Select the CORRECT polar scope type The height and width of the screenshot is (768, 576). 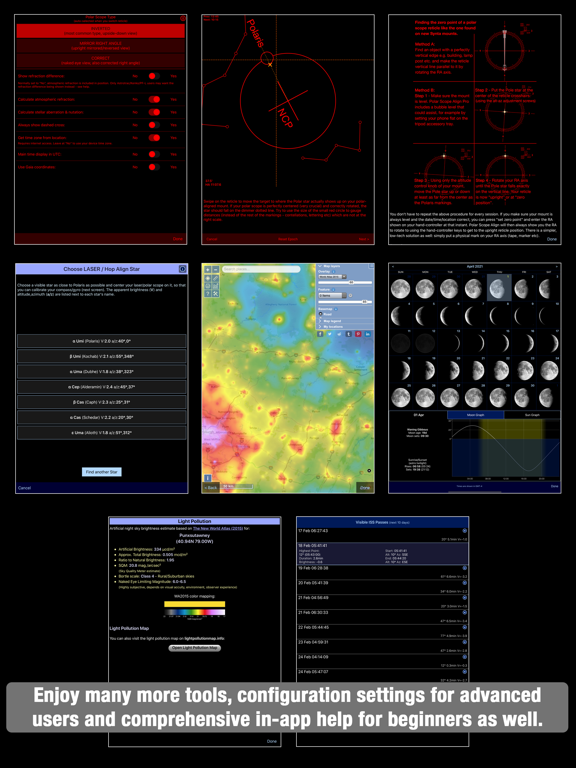[x=100, y=61]
